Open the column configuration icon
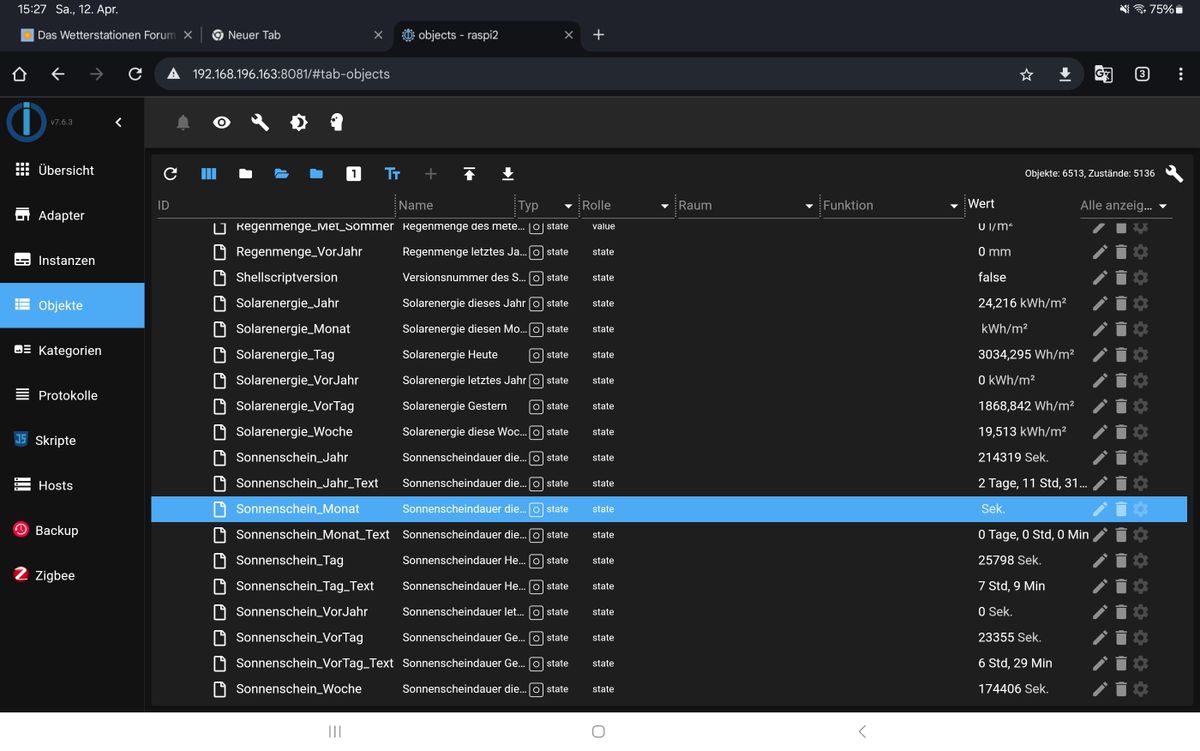Screen dimensions: 1200x751 [209, 174]
